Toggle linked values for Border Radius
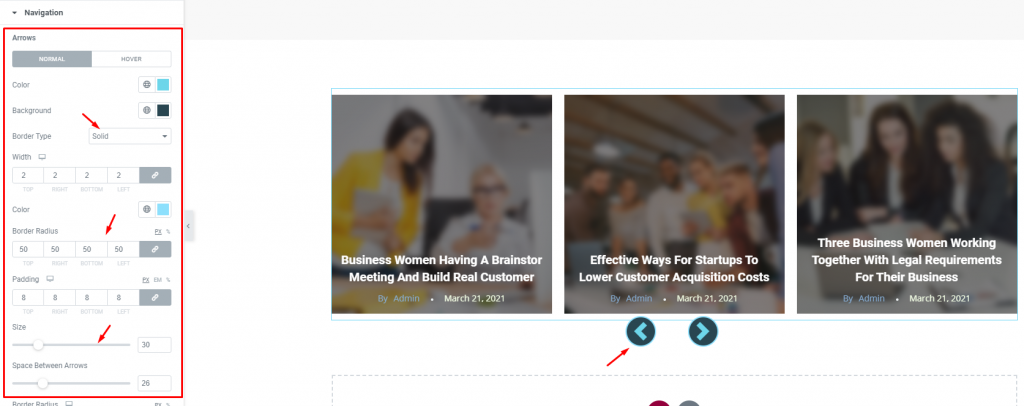Image resolution: width=1024 pixels, height=406 pixels. pos(155,249)
